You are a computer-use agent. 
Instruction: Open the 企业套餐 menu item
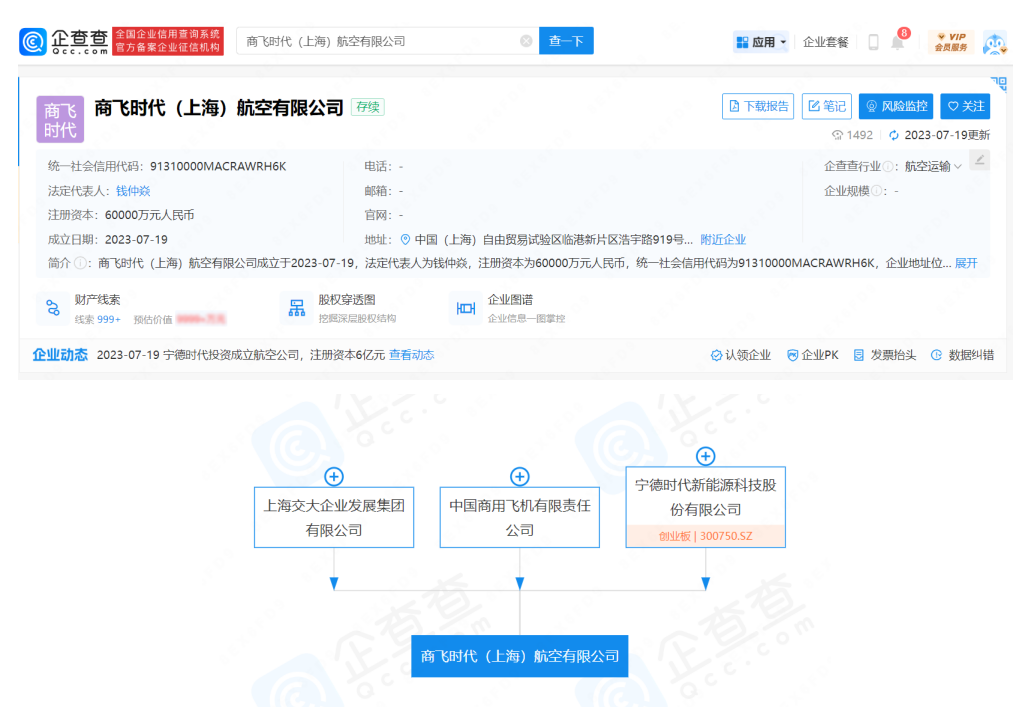pyautogui.click(x=826, y=41)
